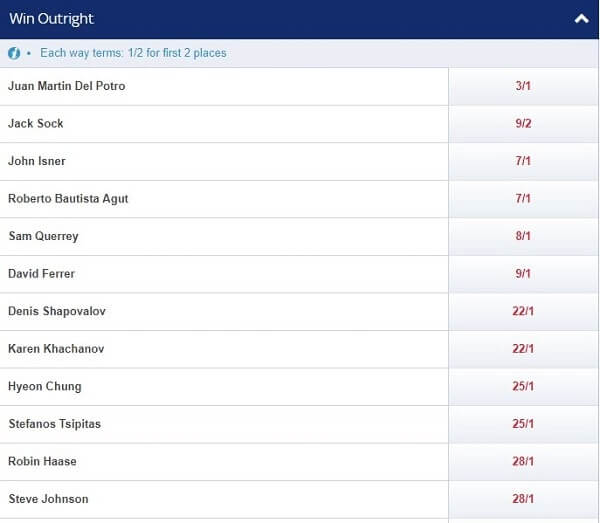Pick Robin Haase at 28/1
The width and height of the screenshot is (600, 523).
(523, 461)
